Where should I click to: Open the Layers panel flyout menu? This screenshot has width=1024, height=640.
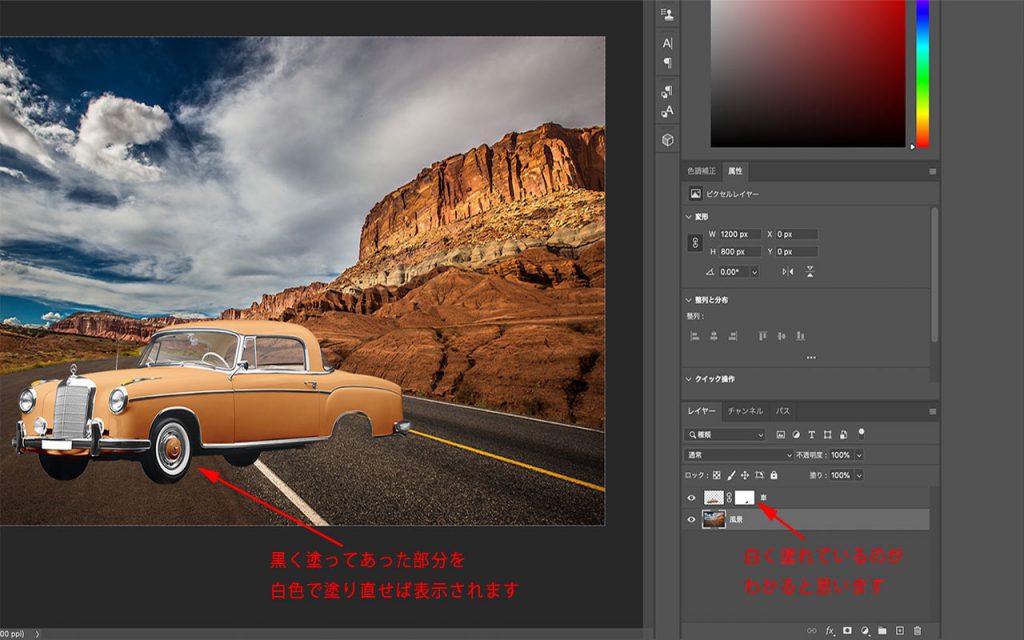coord(933,411)
